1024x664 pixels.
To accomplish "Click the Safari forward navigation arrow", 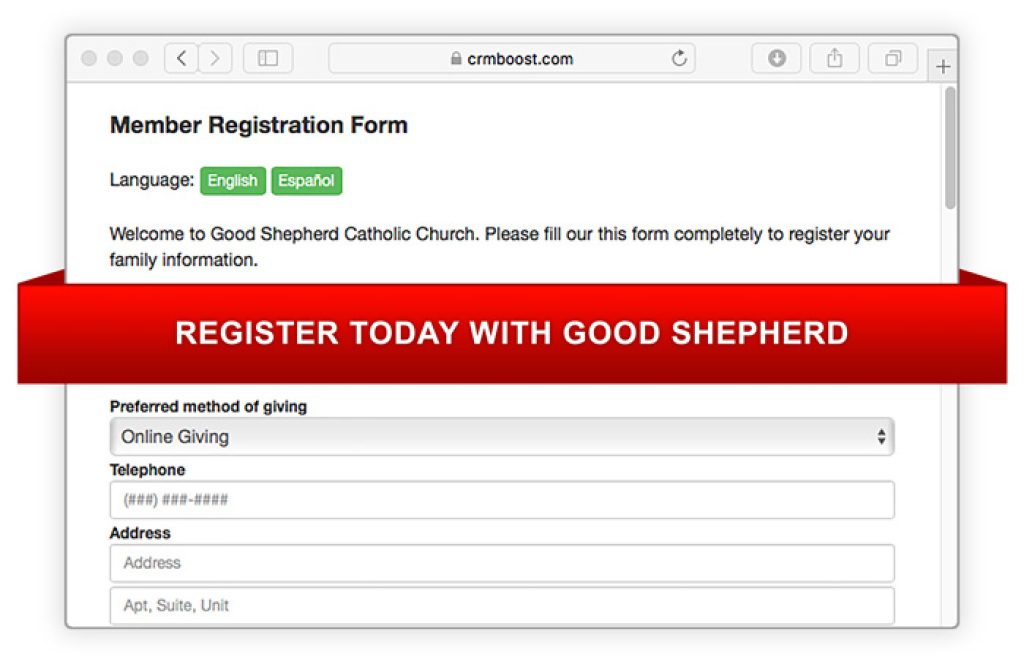I will [215, 58].
